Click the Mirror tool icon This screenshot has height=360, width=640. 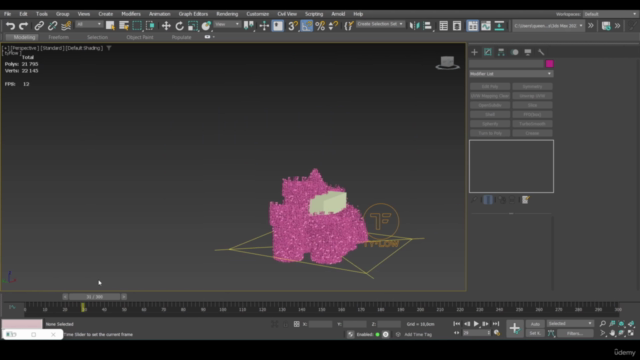(x=414, y=26)
